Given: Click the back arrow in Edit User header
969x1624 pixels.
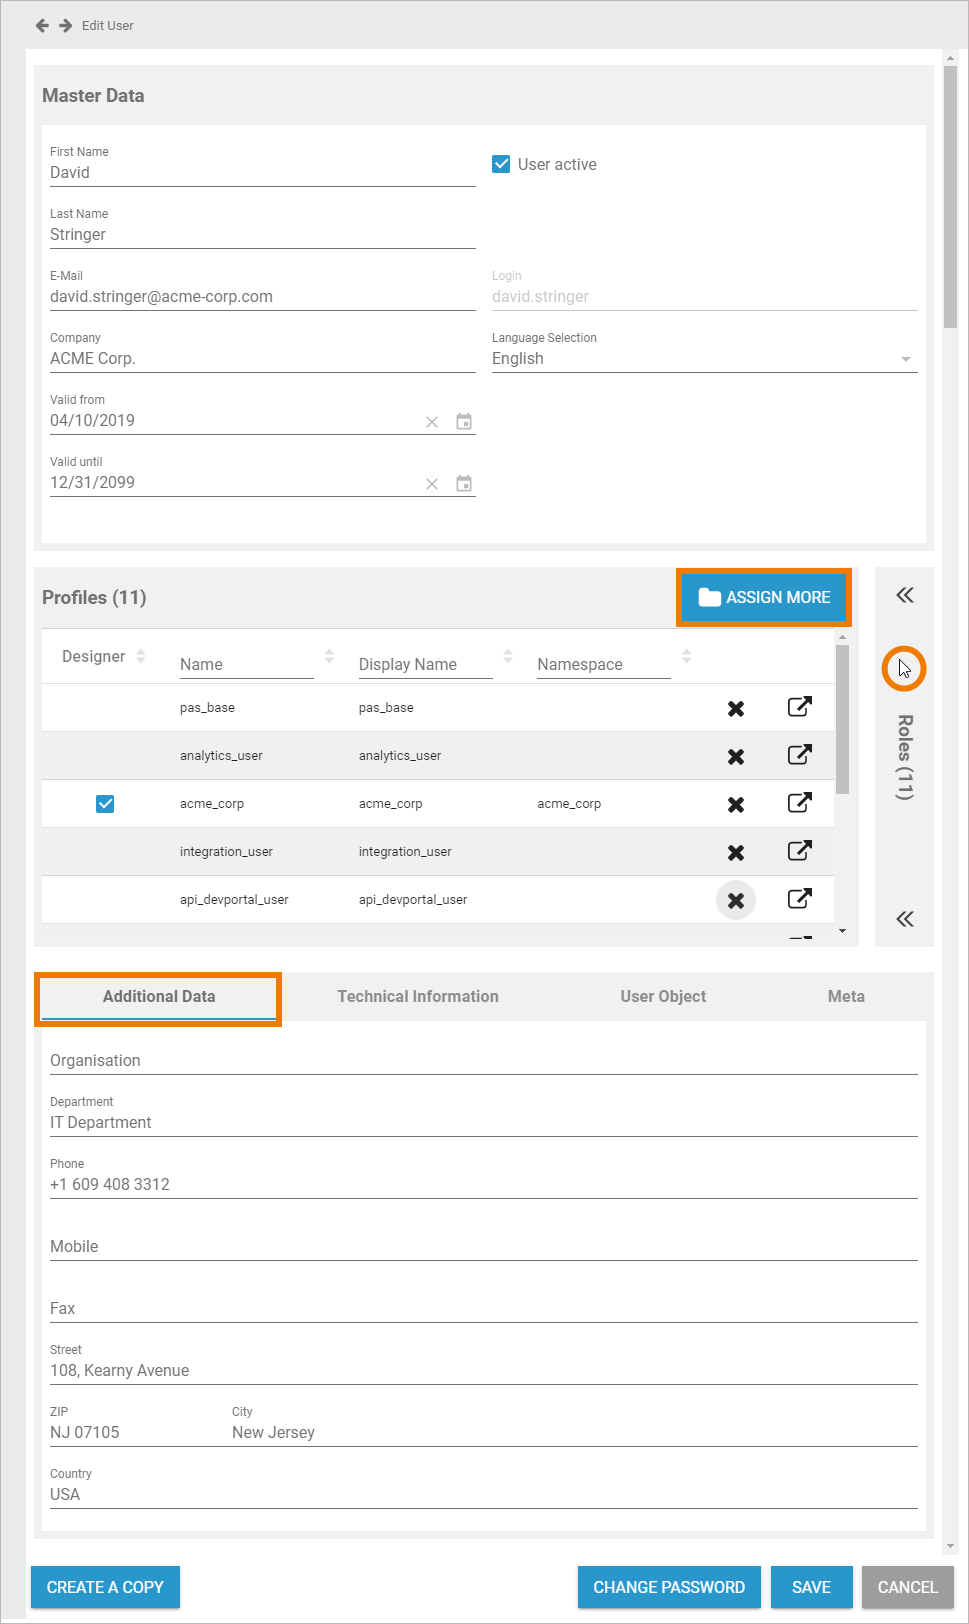Looking at the screenshot, I should click(42, 25).
